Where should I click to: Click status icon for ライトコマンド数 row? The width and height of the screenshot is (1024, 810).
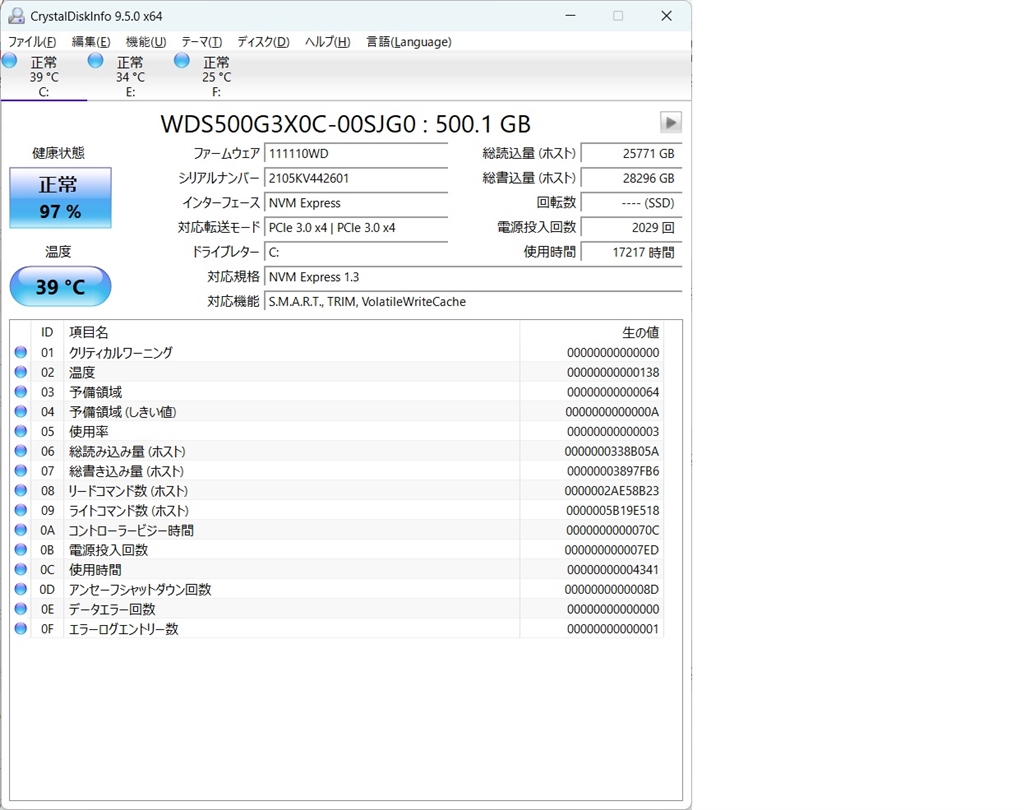(21, 510)
